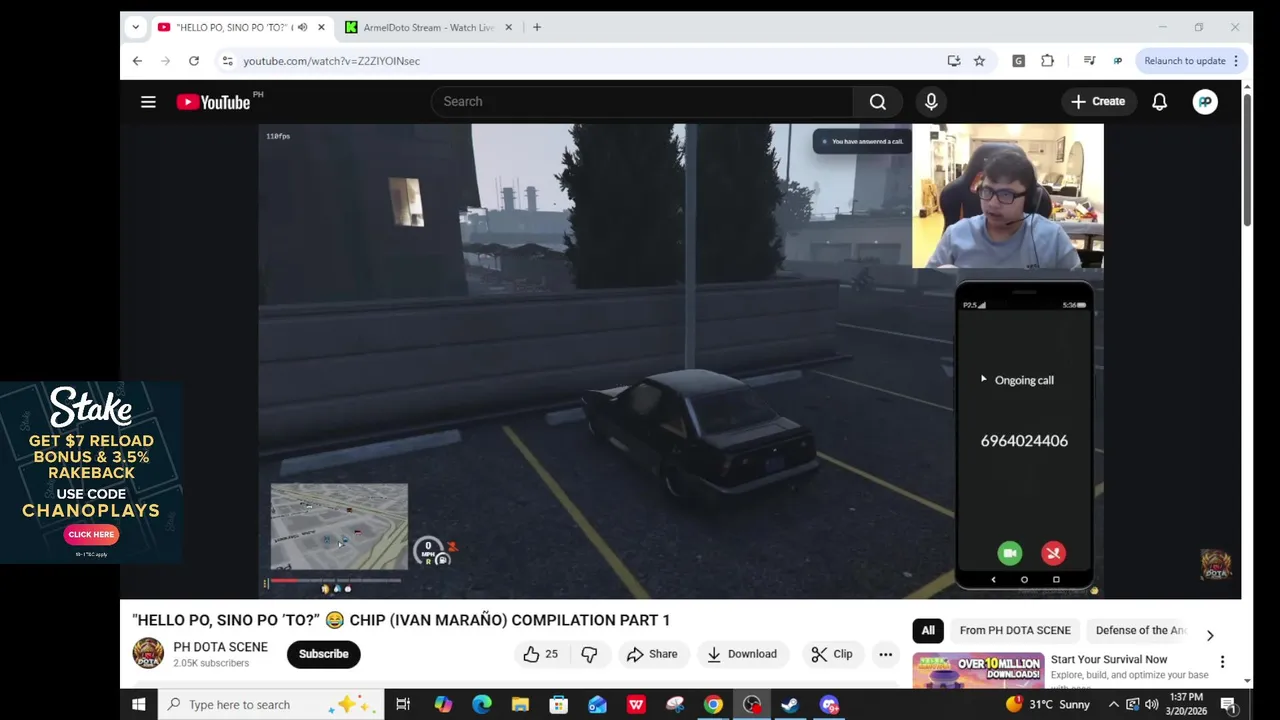Open Microsoft Store from taskbar
Image resolution: width=1280 pixels, height=720 pixels.
coord(559,705)
